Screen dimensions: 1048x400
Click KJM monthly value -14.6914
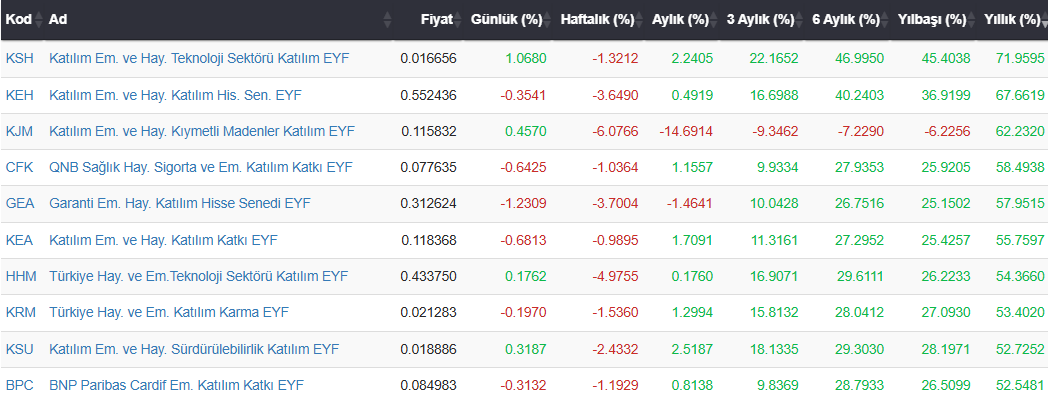tap(686, 131)
